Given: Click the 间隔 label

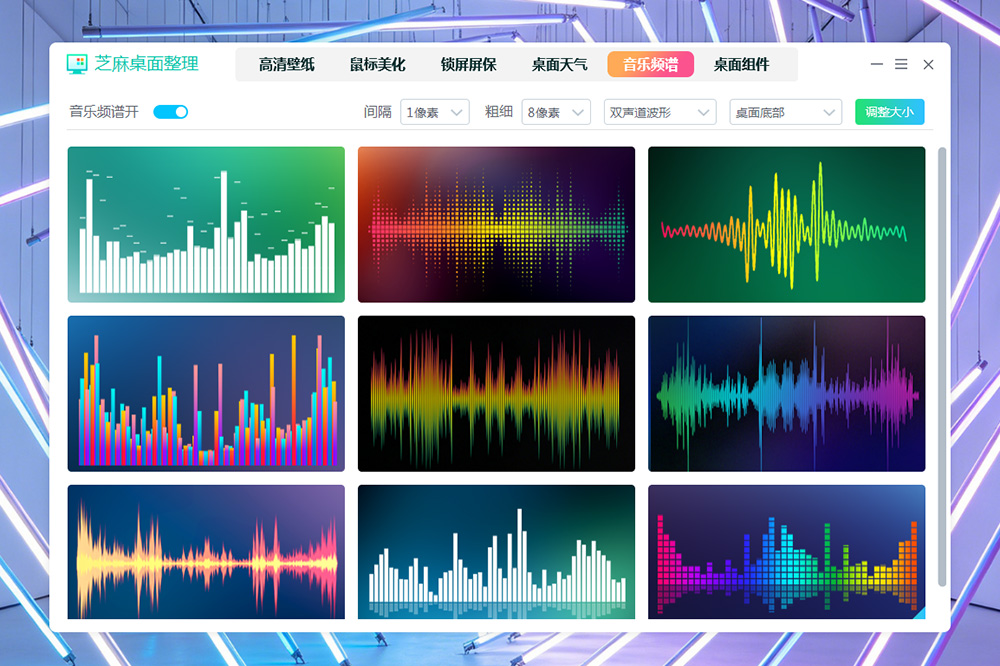Looking at the screenshot, I should [378, 112].
